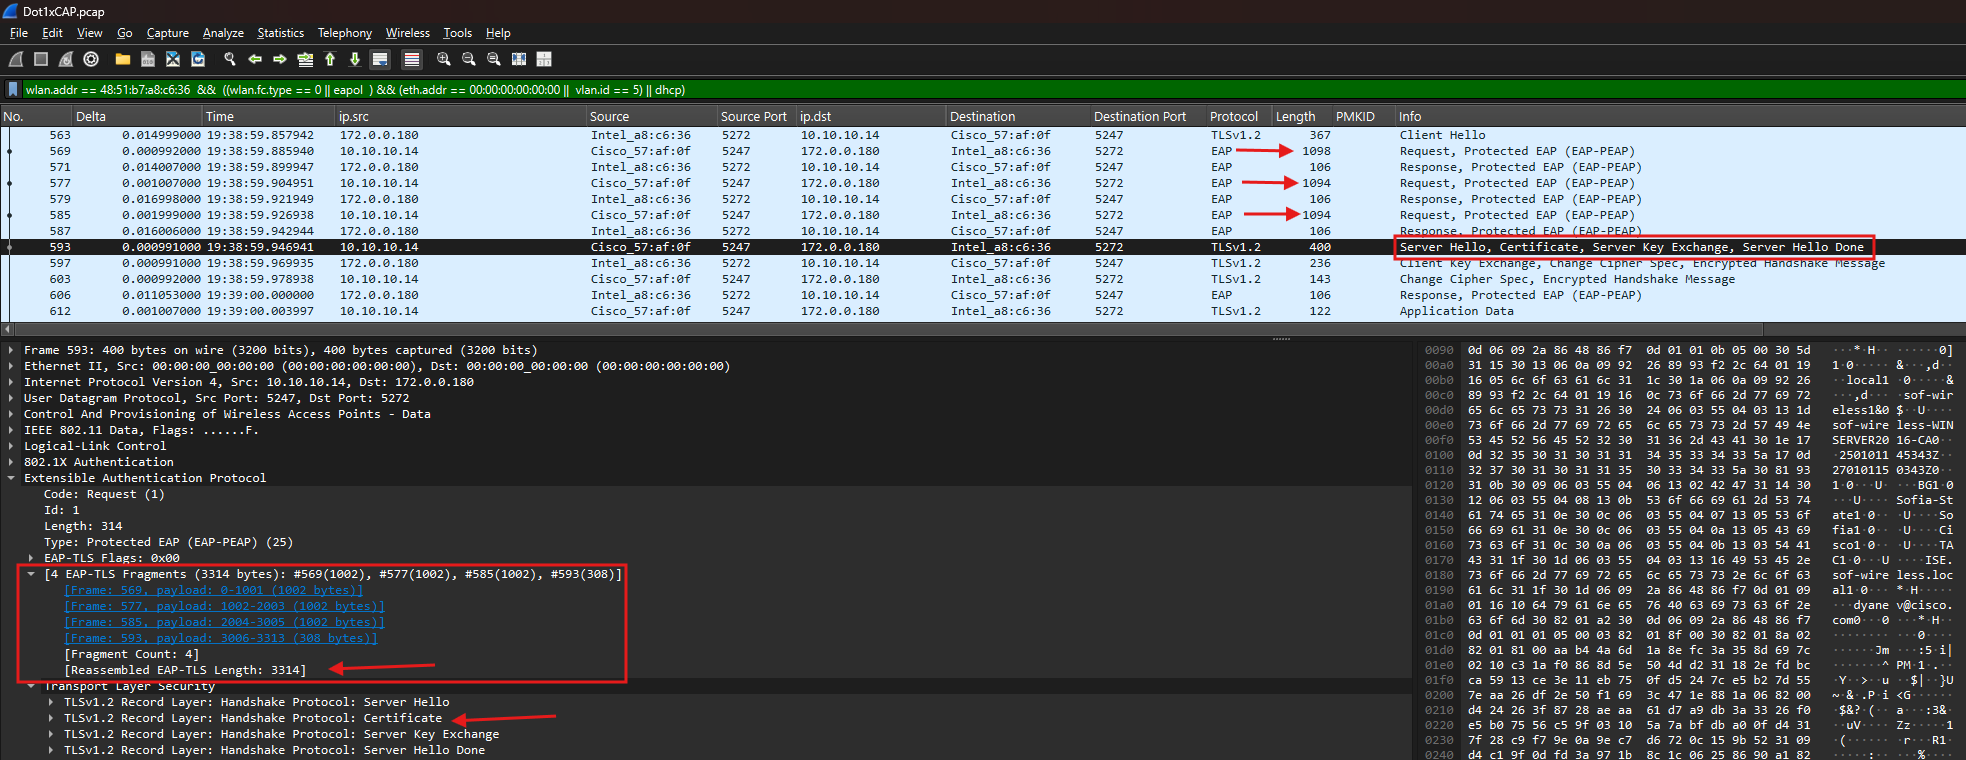
Task: Follow link to Frame 585 payload
Action: 224,622
